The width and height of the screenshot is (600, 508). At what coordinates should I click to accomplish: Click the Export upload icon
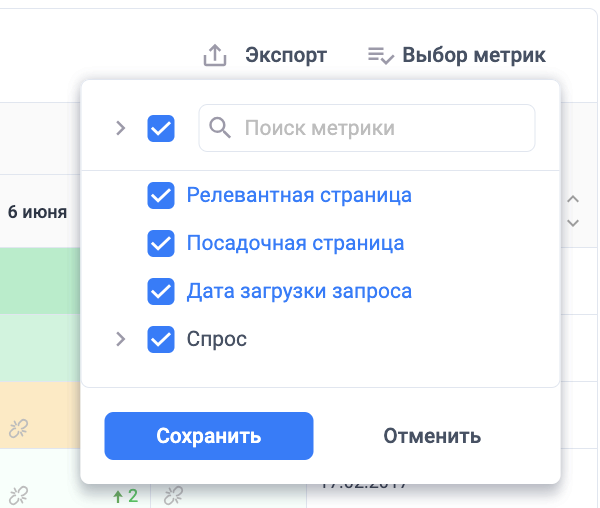(x=215, y=55)
